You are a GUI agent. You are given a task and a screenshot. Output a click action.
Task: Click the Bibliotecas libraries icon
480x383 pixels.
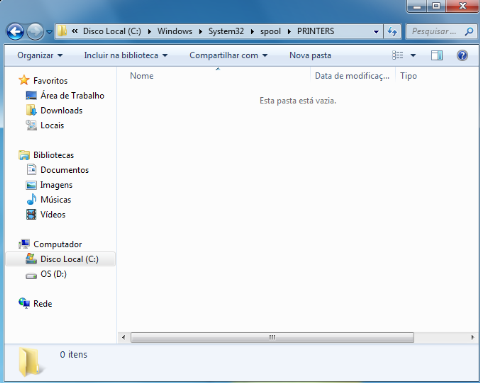(24, 155)
